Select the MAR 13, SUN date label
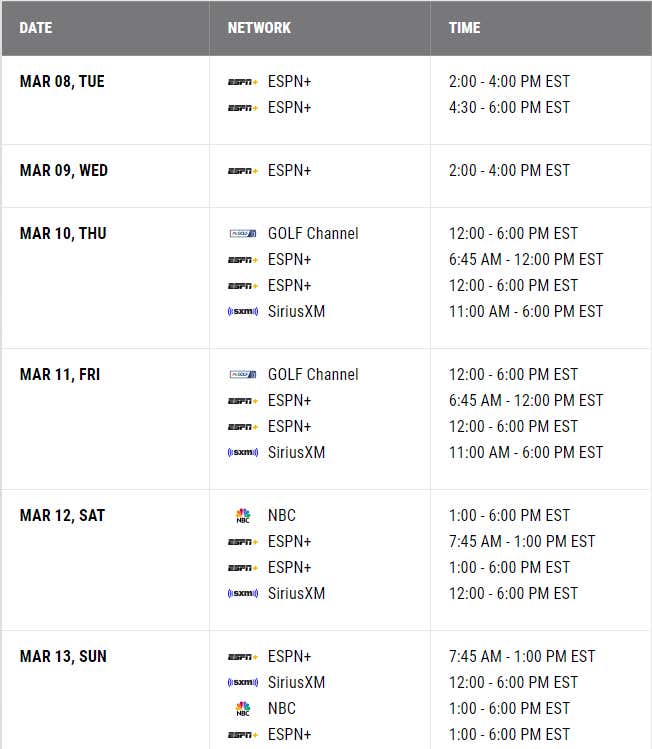 63,656
